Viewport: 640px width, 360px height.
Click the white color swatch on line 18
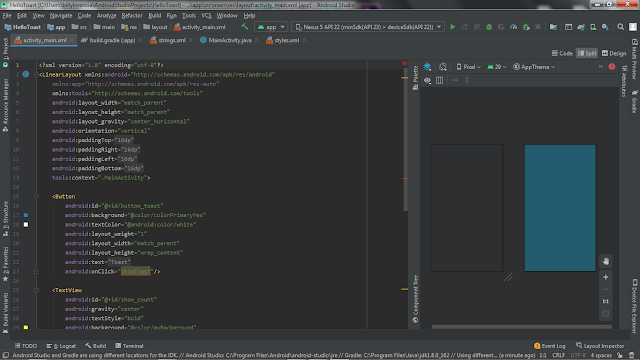(x=26, y=224)
